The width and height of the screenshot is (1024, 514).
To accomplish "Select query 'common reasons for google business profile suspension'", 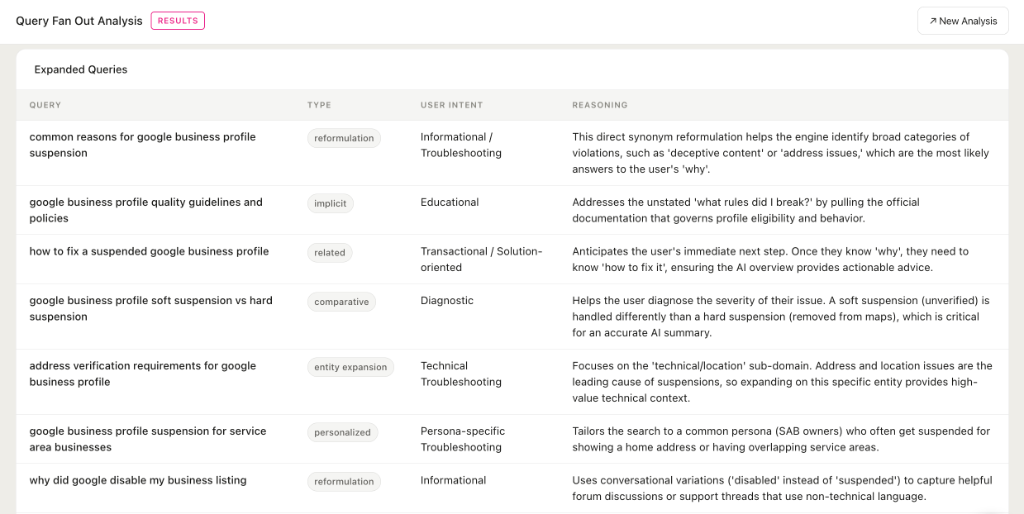I will click(x=142, y=145).
